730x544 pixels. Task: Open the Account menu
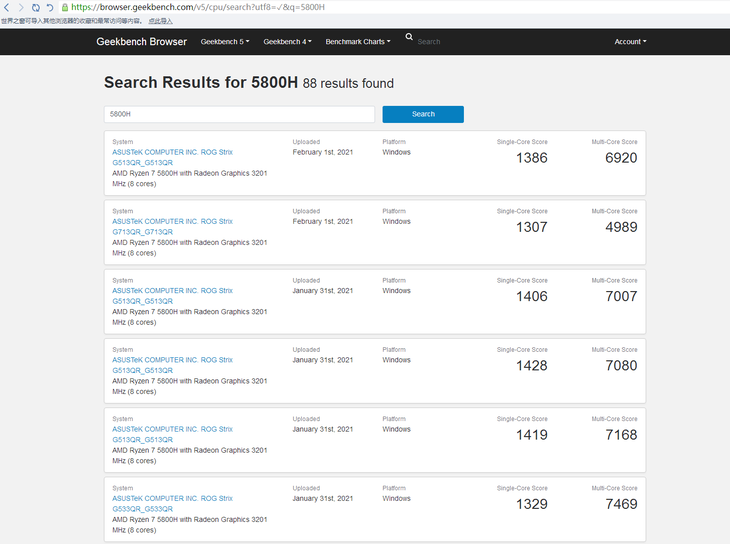630,42
